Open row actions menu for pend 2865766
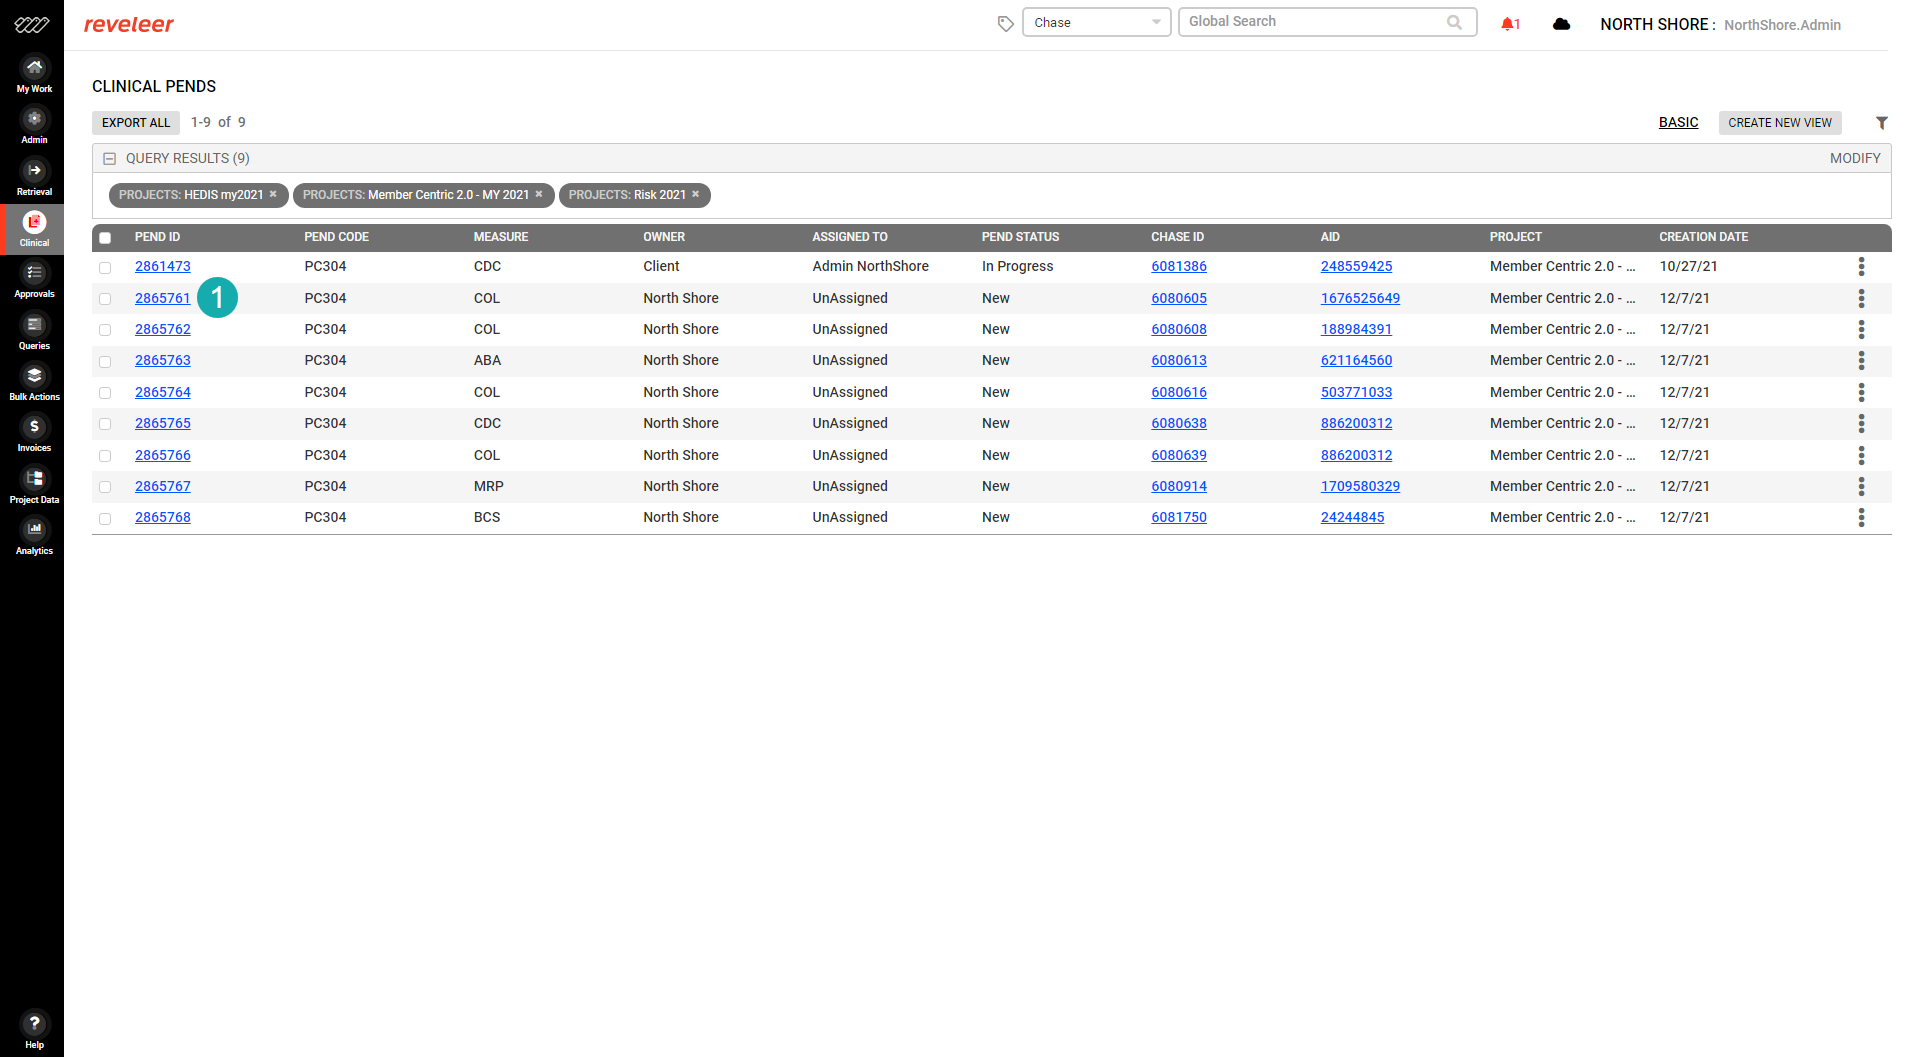Image resolution: width=1920 pixels, height=1057 pixels. click(x=1861, y=455)
